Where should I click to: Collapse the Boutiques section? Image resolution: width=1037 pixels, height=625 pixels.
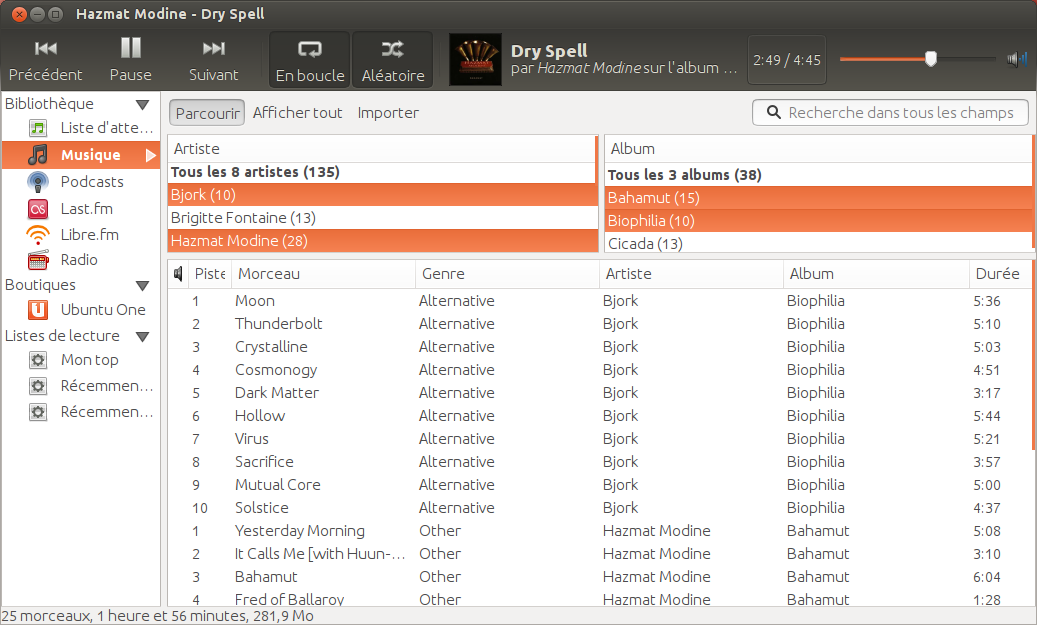(x=142, y=286)
